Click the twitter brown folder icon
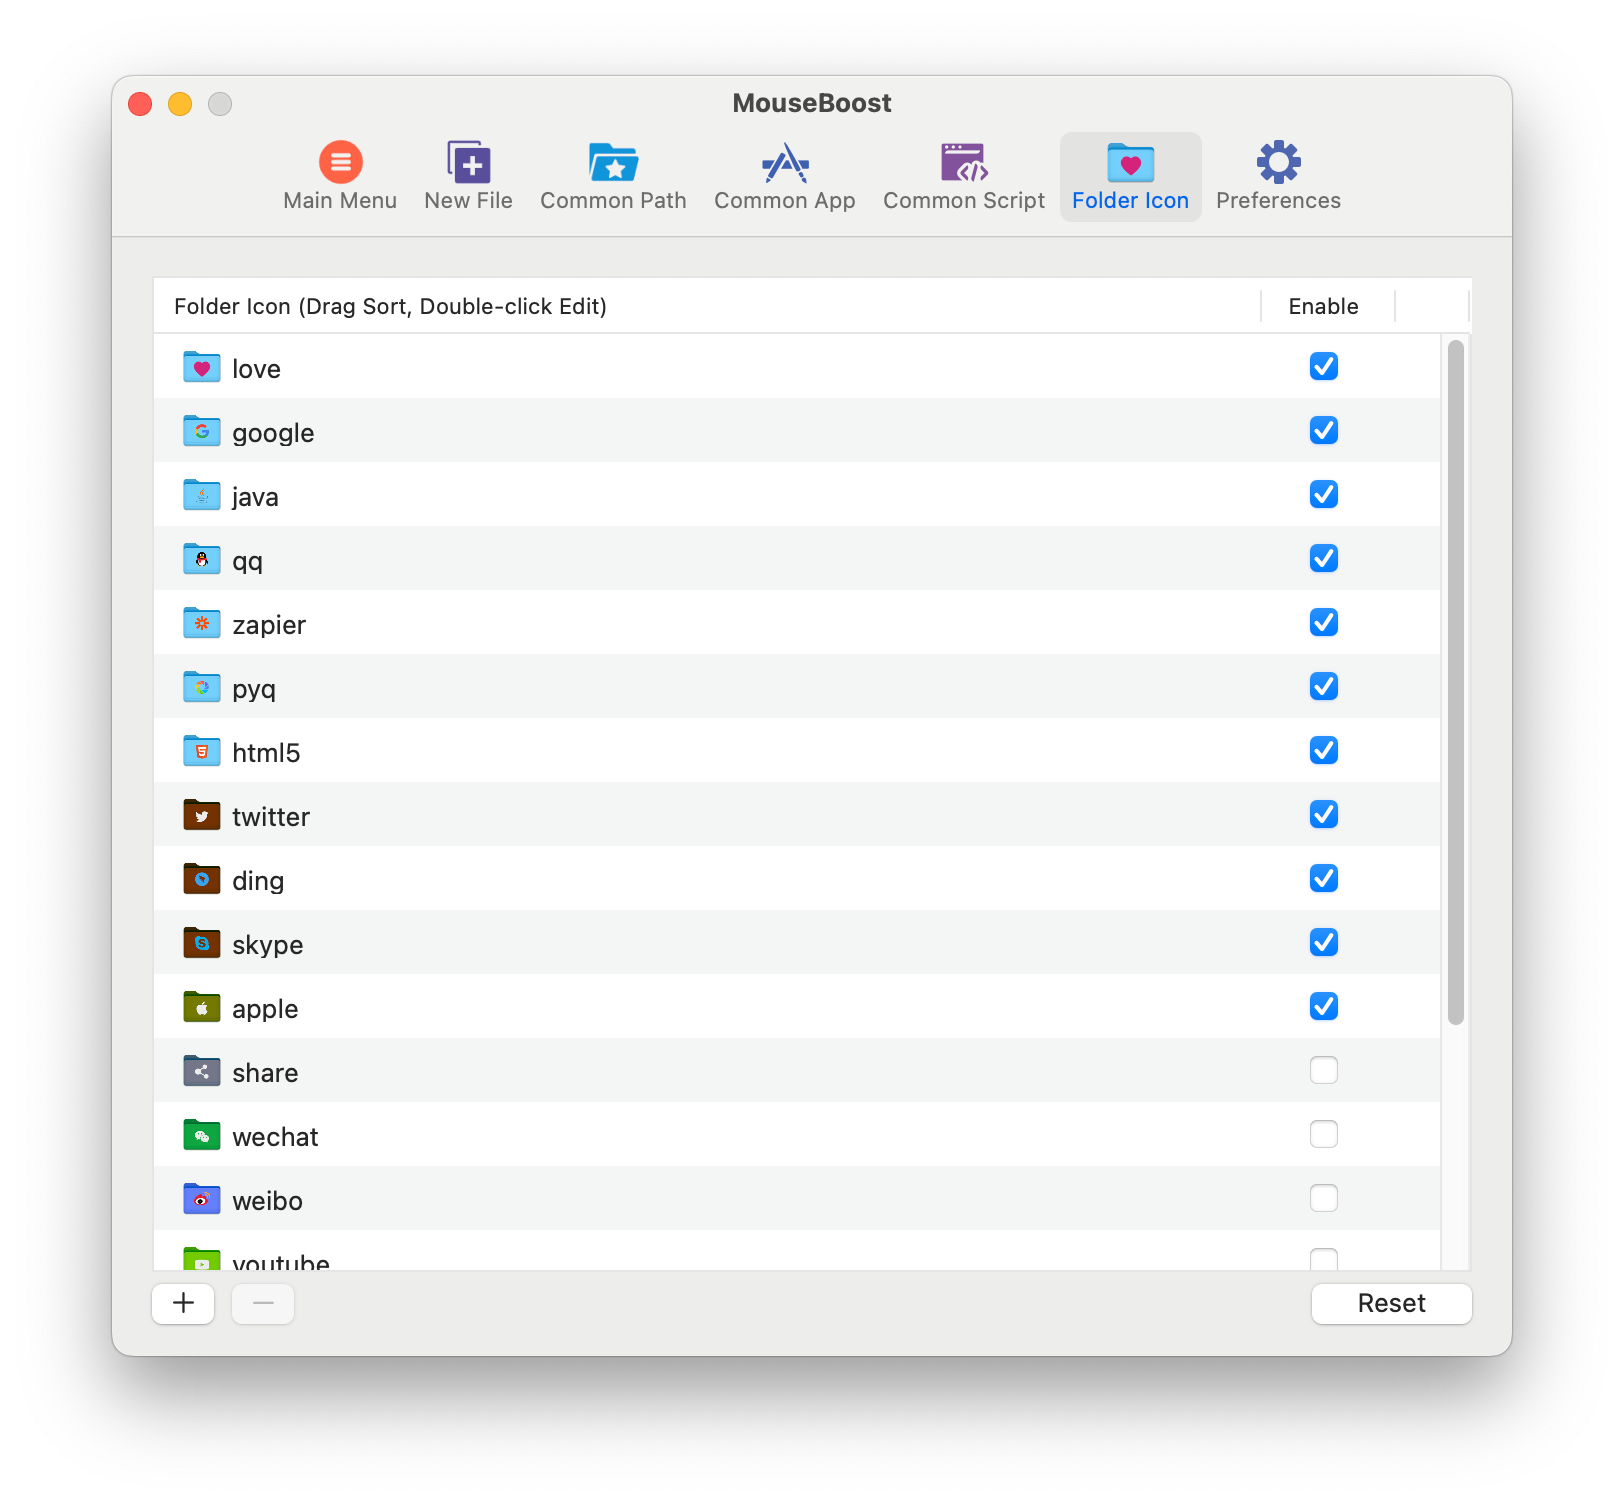The width and height of the screenshot is (1624, 1504). point(202,815)
